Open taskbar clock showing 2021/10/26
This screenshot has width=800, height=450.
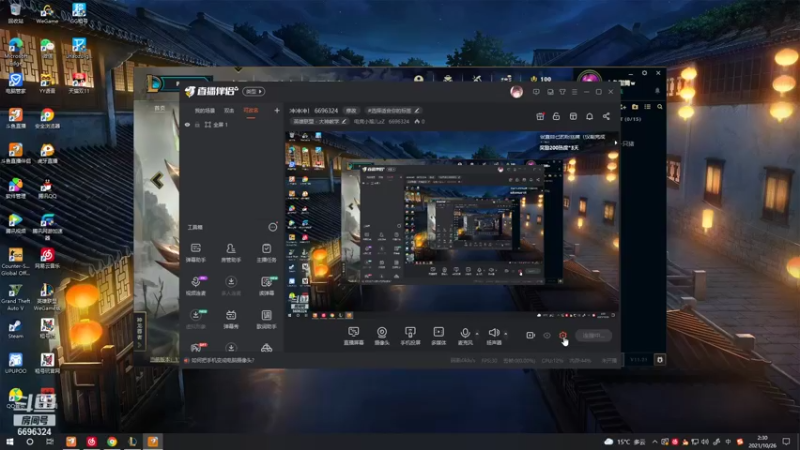762,442
